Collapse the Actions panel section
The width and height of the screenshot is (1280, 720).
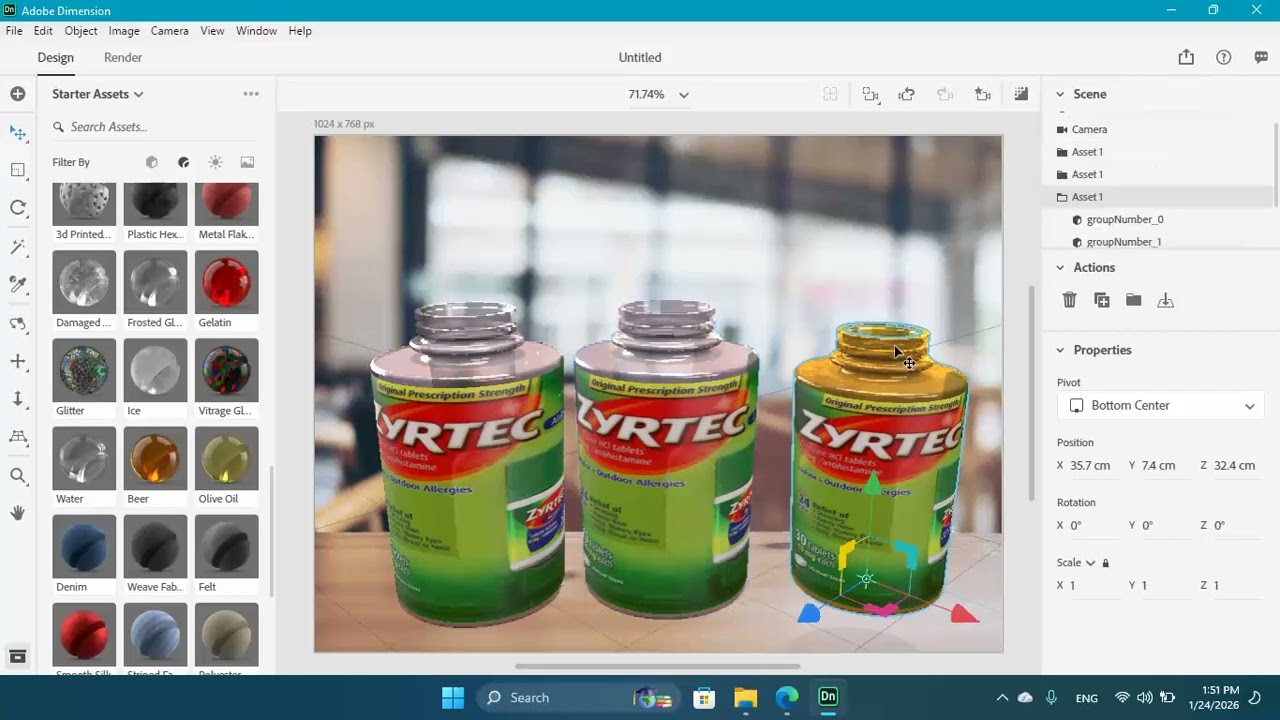coord(1060,268)
